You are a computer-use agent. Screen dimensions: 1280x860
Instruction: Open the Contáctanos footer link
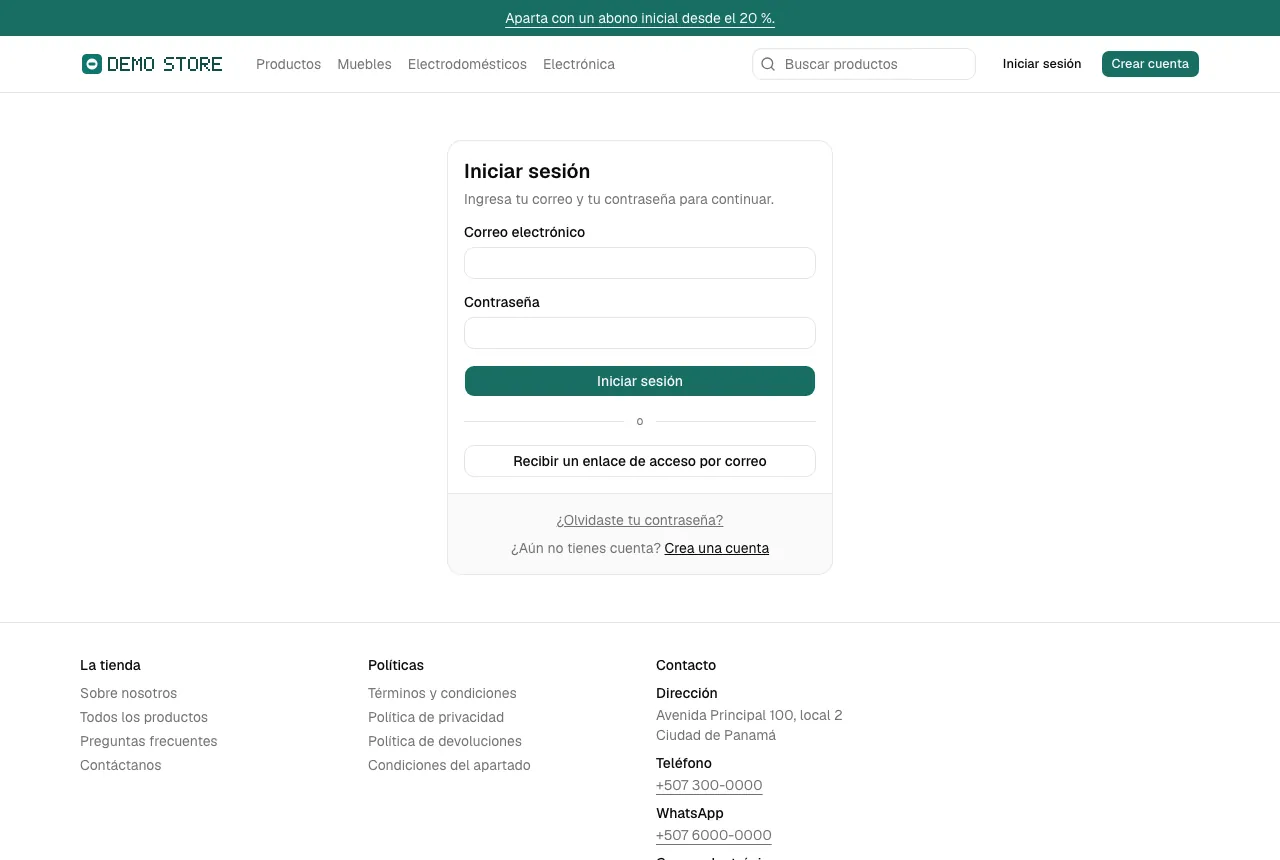(x=120, y=765)
